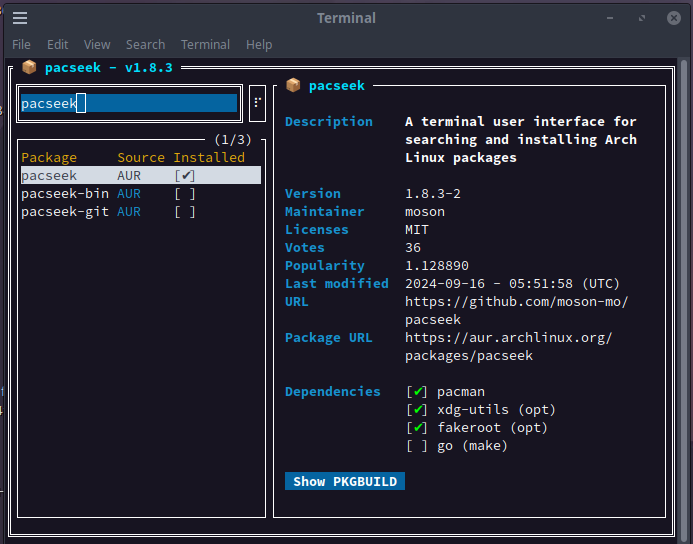693x544 pixels.
Task: Open the hamburger menu in the title bar
Action: pos(20,18)
